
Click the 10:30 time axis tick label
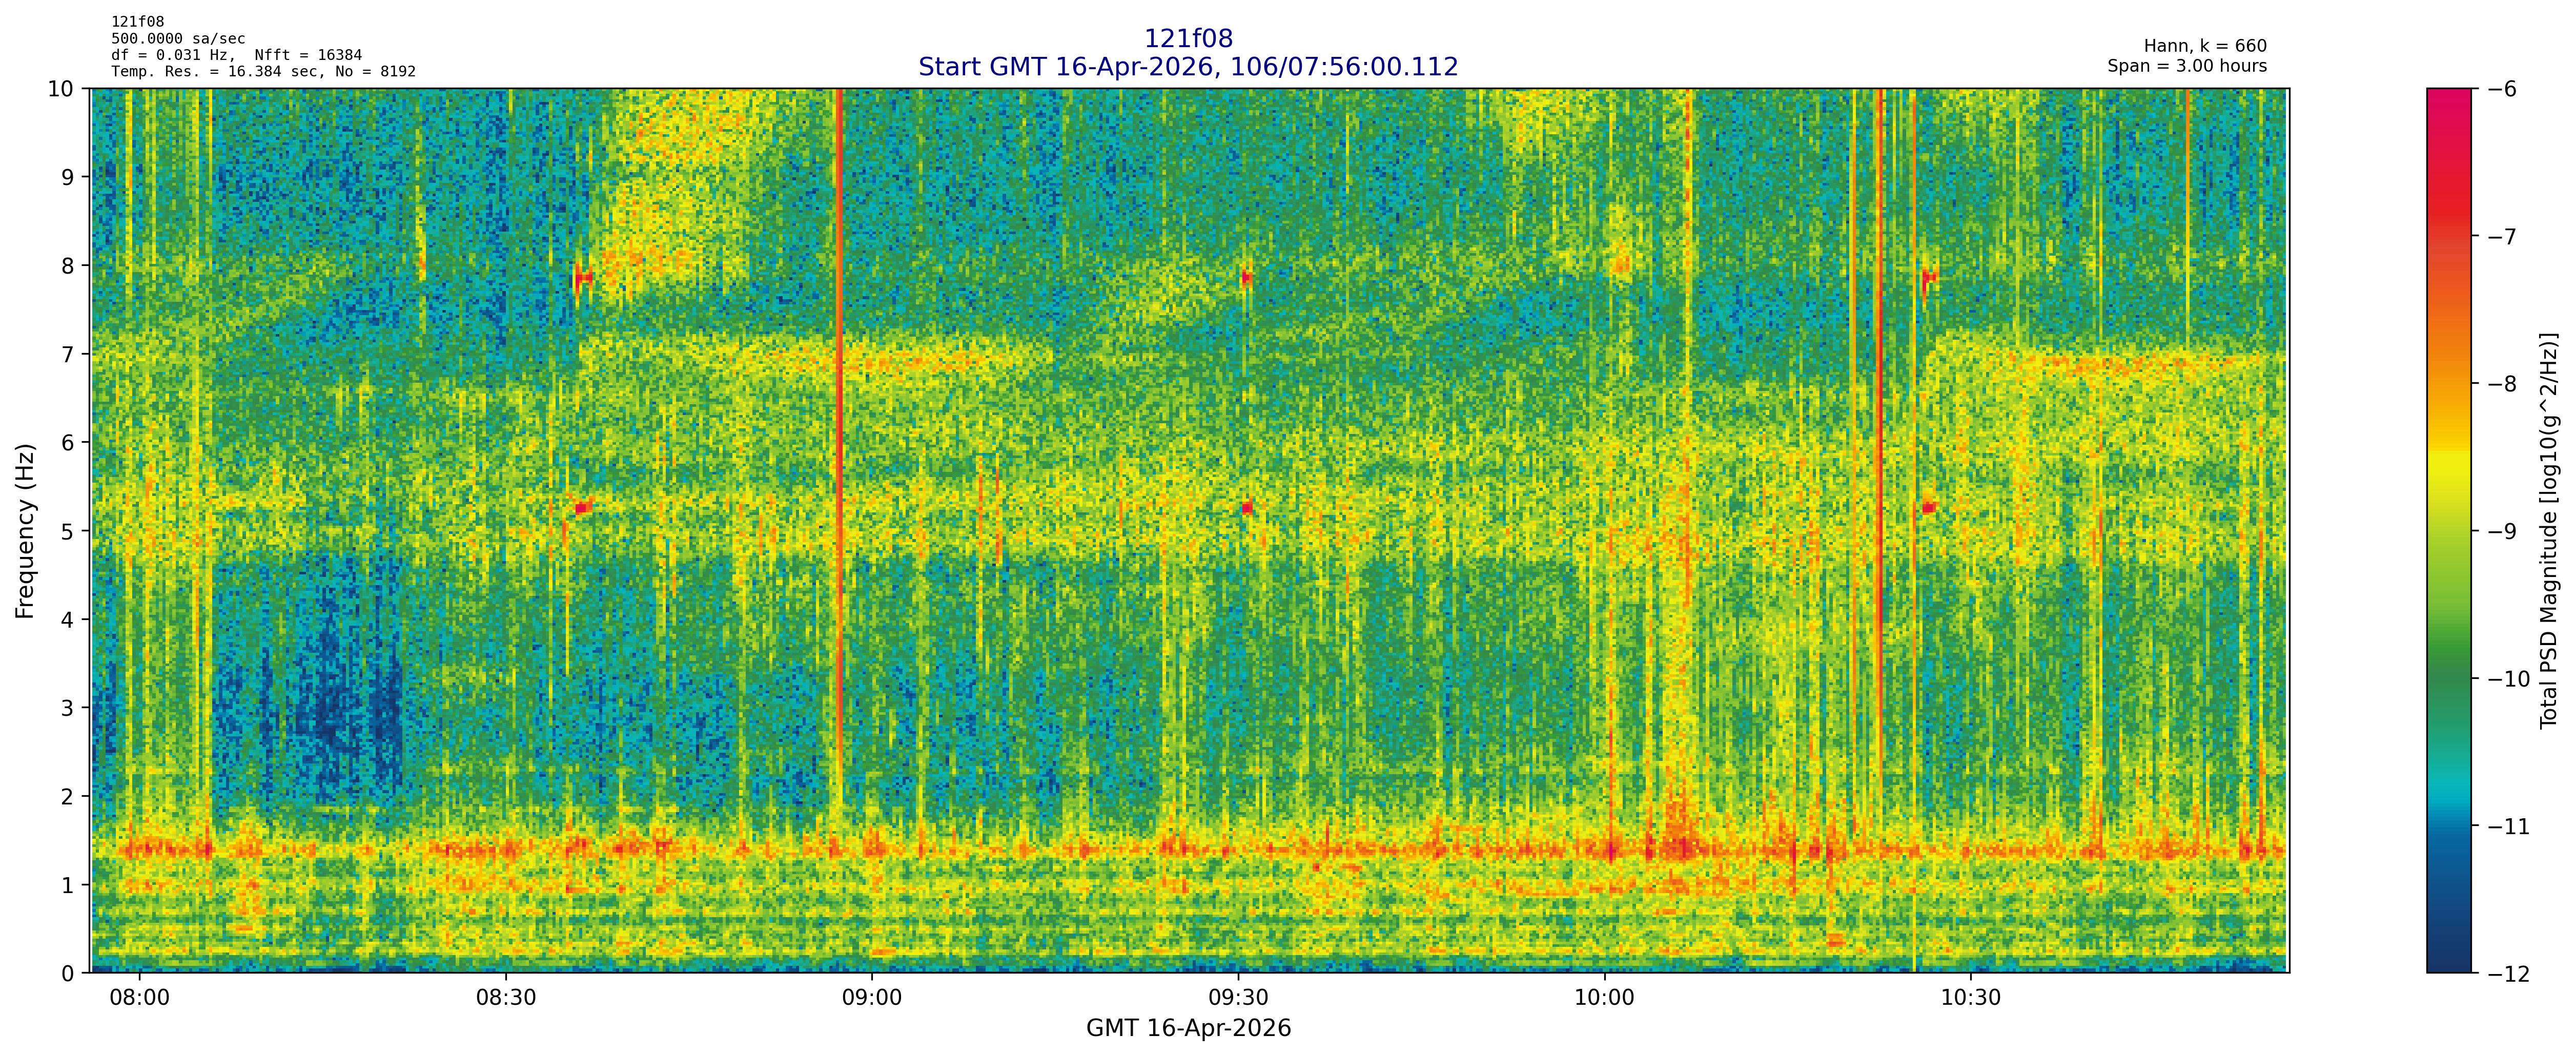[x=1971, y=998]
